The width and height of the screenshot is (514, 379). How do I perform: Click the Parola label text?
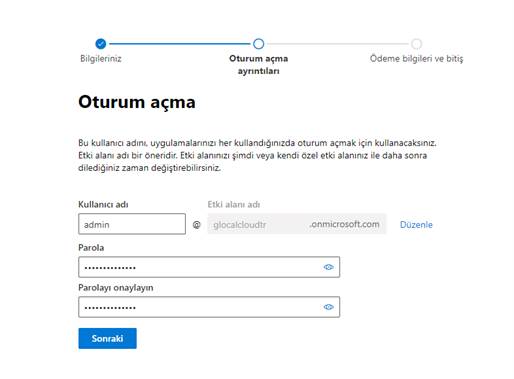pos(91,248)
